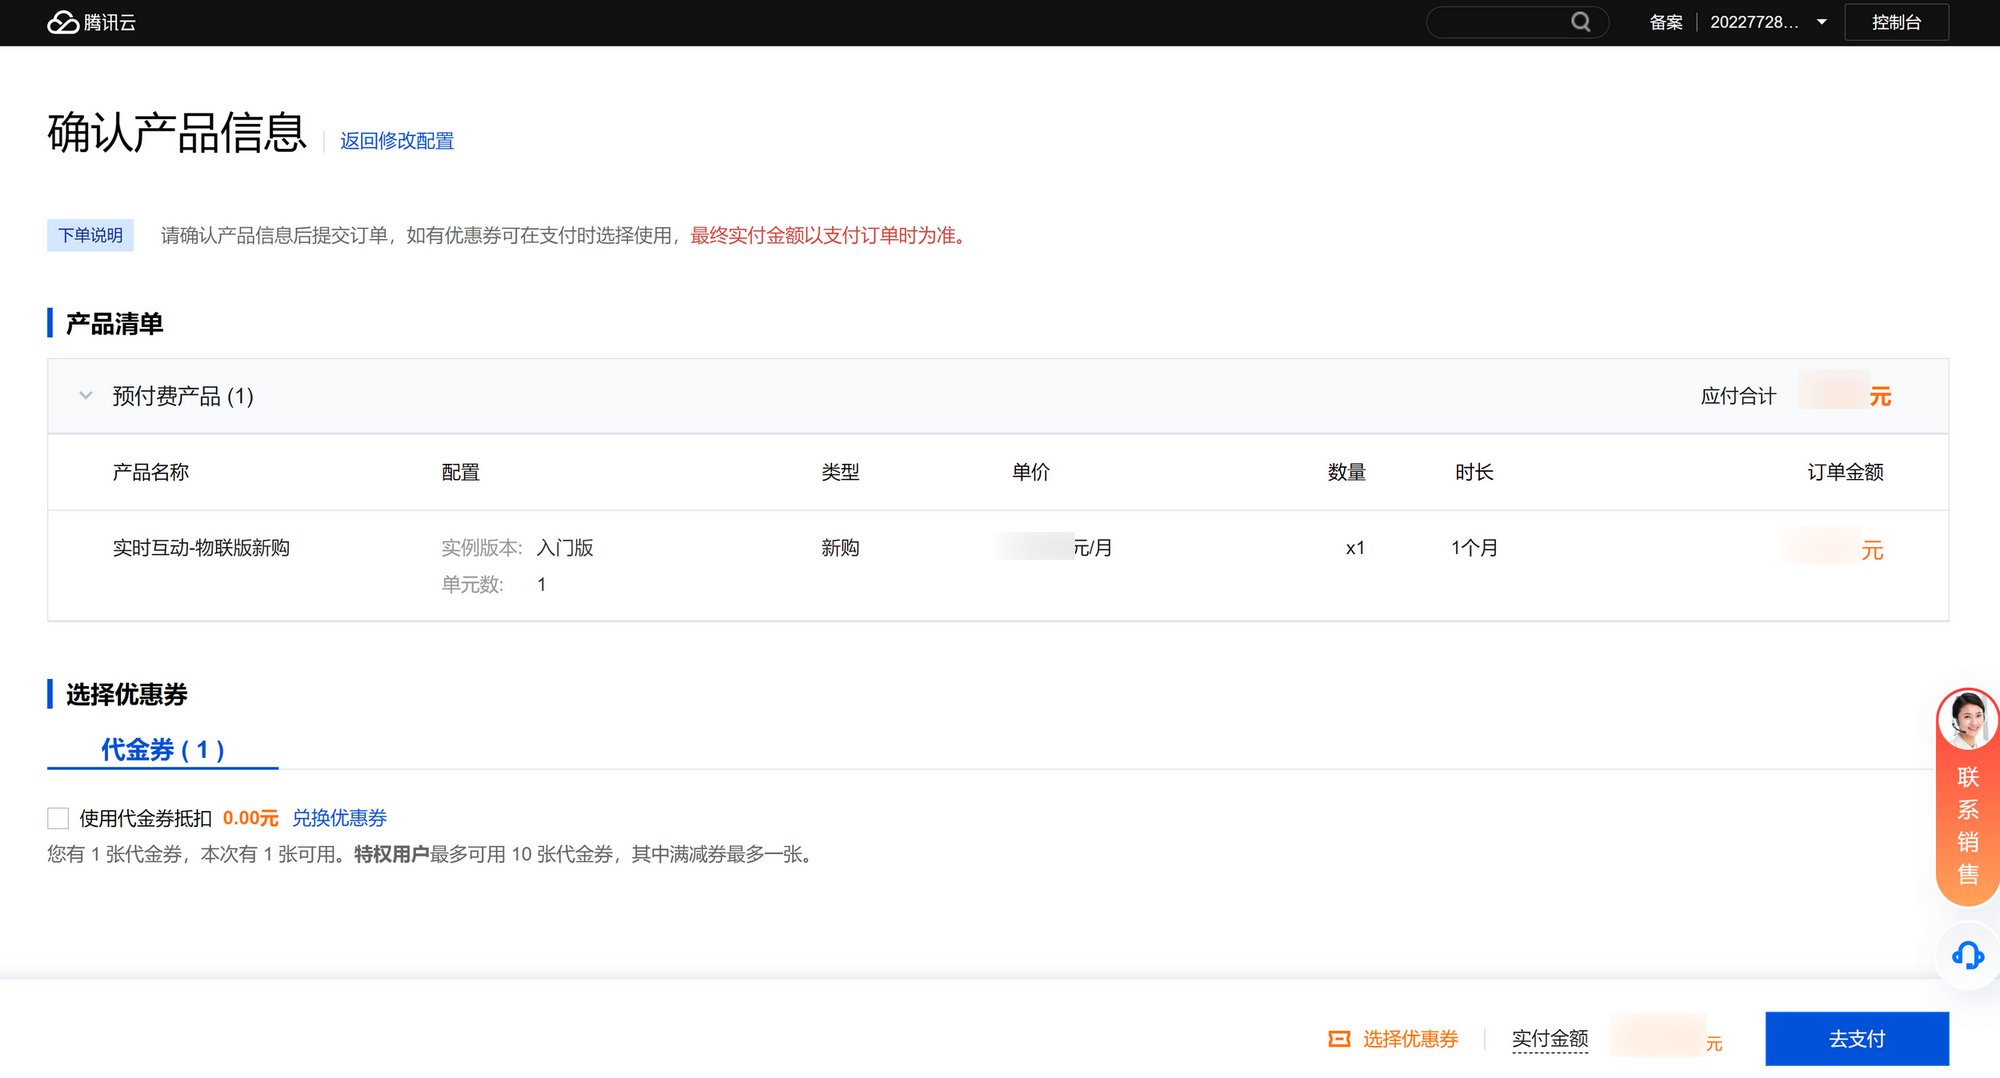Click the 实付金额 underlined label
2000x1078 pixels.
pos(1549,1039)
